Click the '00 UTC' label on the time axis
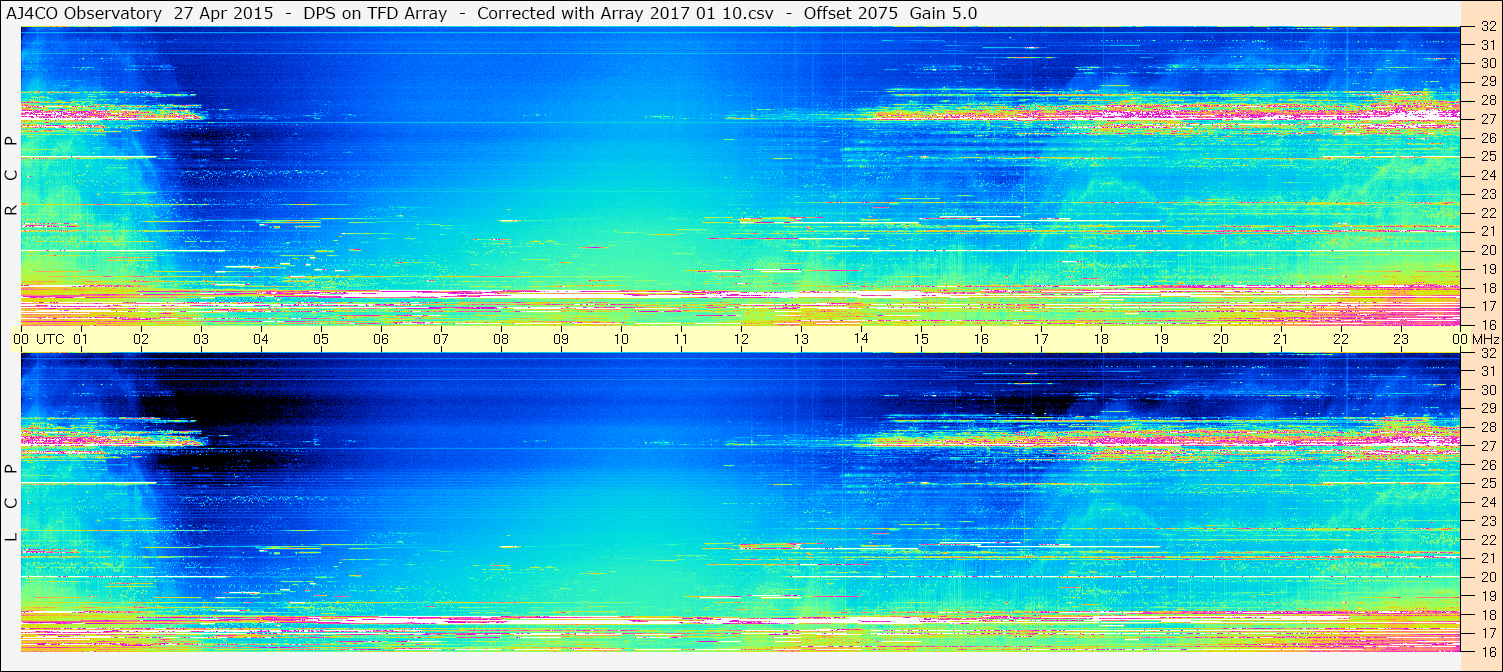The width and height of the screenshot is (1503, 672). (x=39, y=339)
